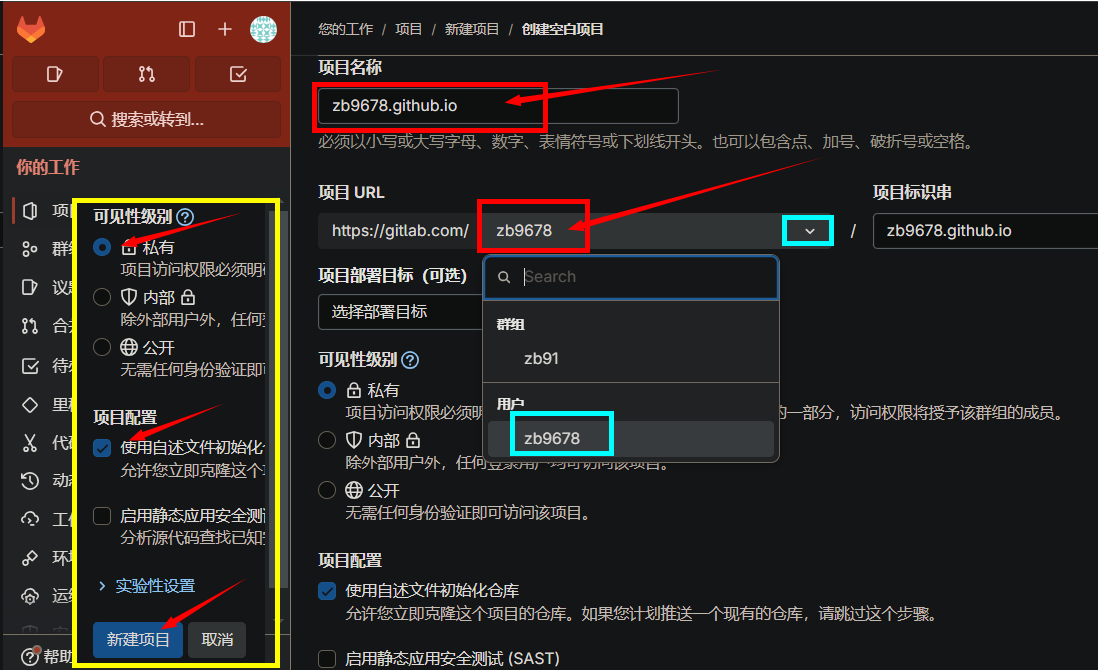The height and width of the screenshot is (670, 1098).
Task: Open the 帮助 help icon
Action: pos(30,656)
